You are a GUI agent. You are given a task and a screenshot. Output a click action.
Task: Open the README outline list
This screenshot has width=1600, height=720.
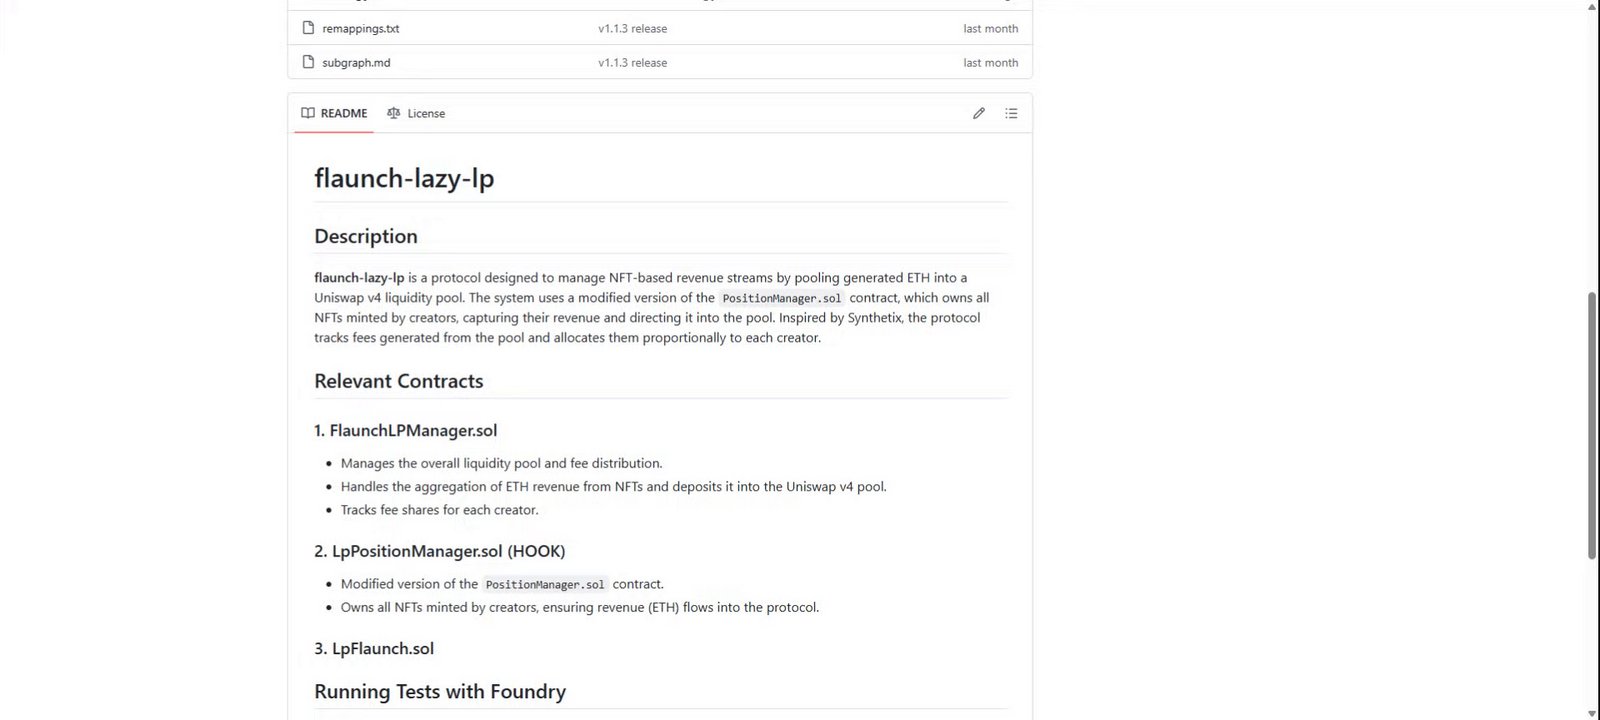pos(1011,113)
